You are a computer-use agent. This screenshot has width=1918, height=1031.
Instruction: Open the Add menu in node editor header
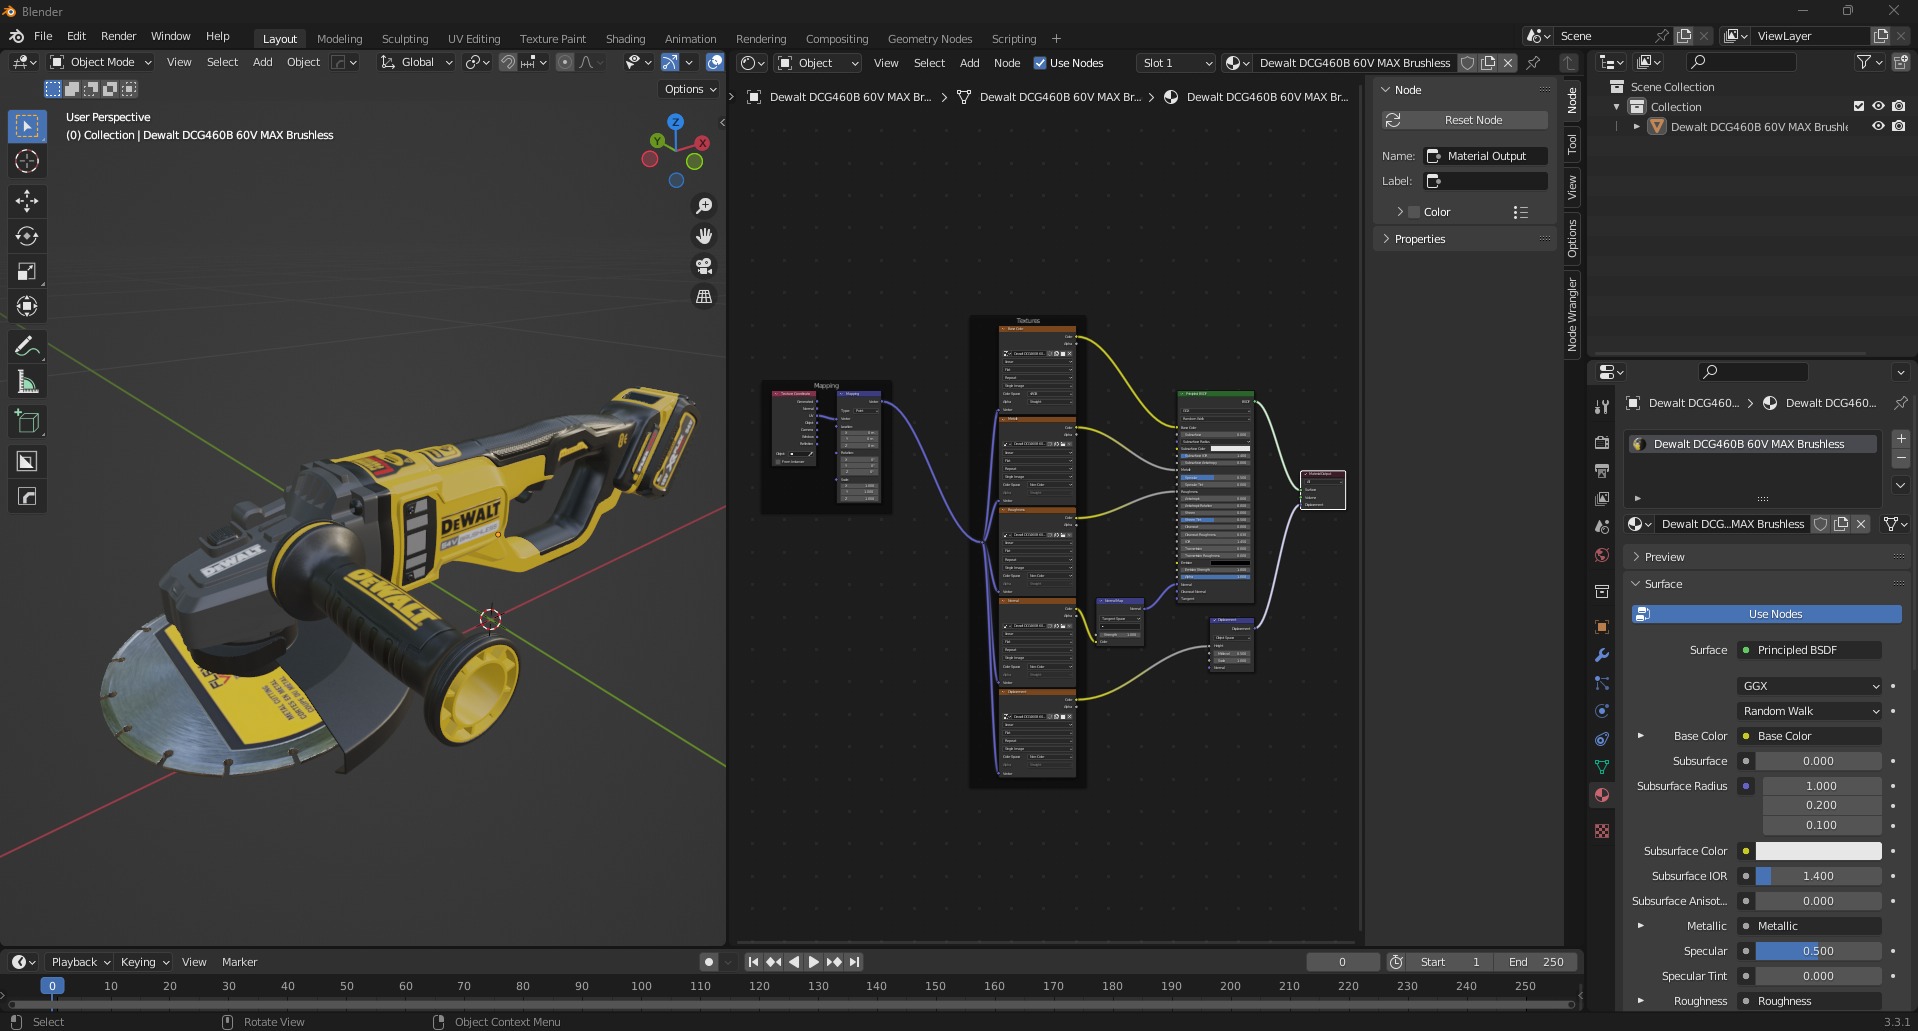tap(969, 63)
